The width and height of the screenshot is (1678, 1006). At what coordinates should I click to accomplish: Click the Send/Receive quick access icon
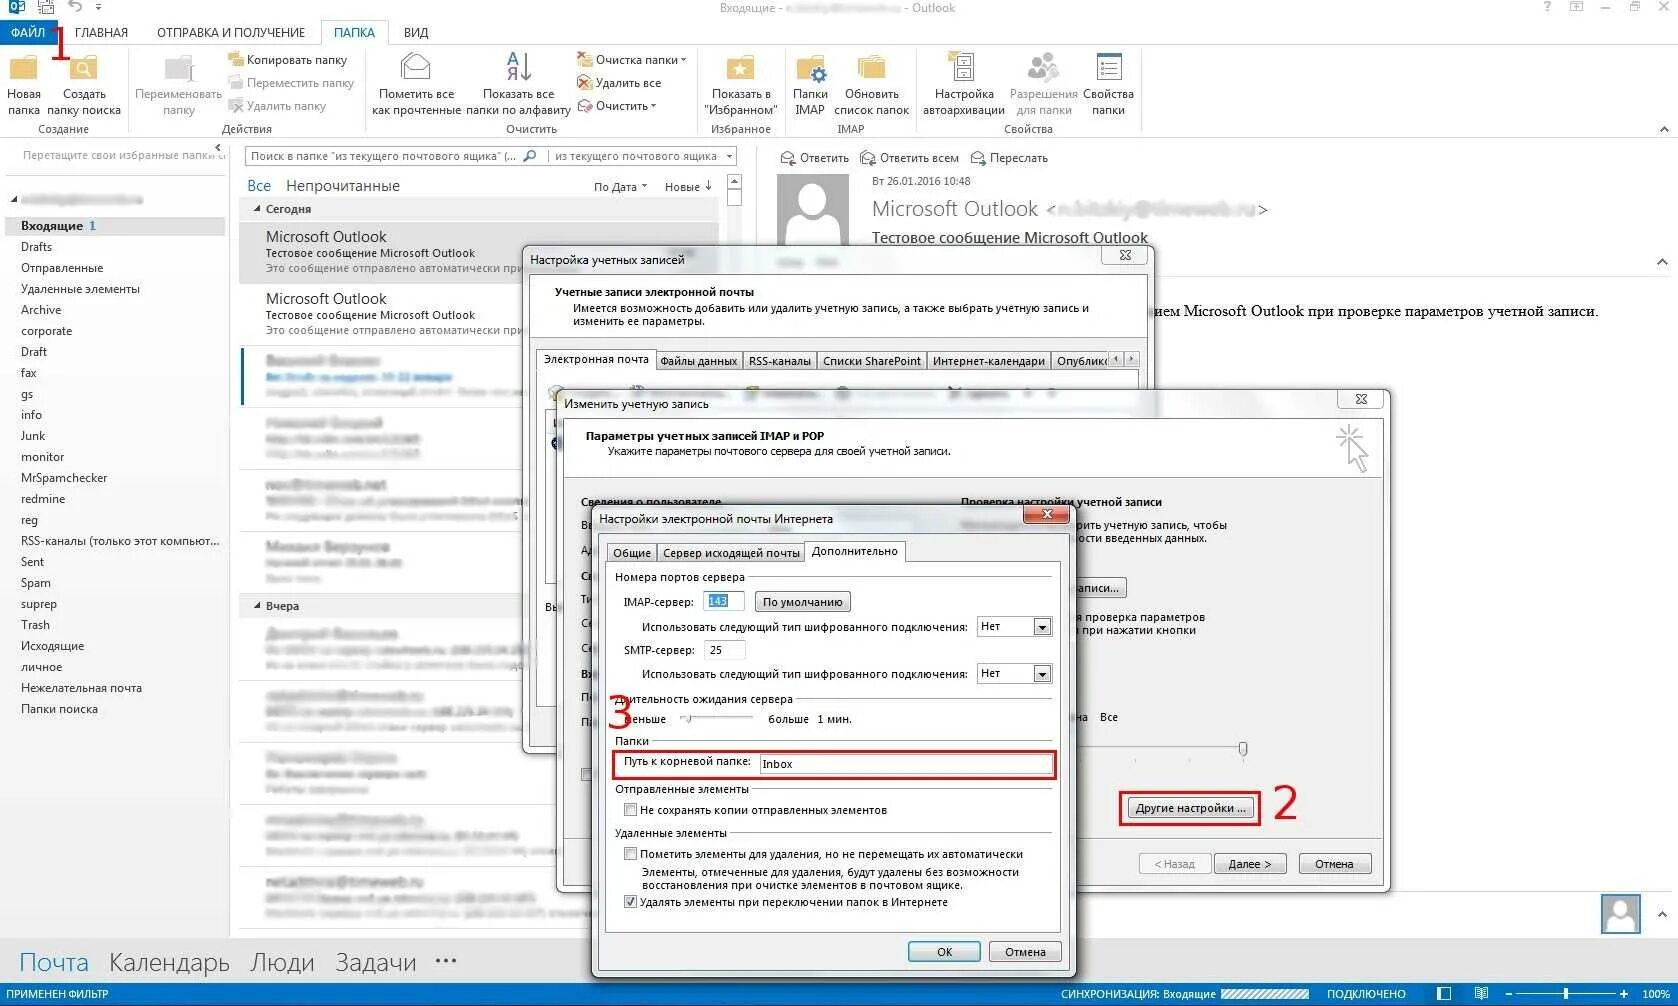click(46, 8)
